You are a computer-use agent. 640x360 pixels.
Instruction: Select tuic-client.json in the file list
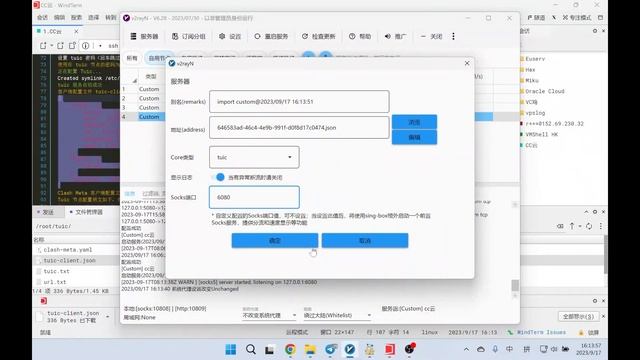[69, 260]
